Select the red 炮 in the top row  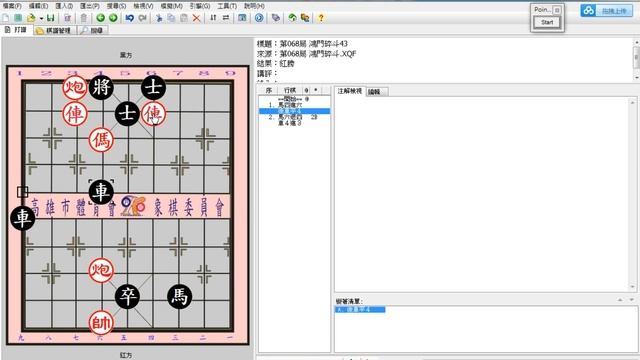coord(75,87)
